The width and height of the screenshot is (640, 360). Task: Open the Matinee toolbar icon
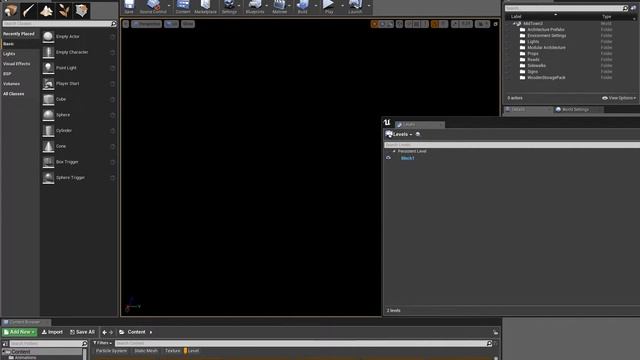(x=280, y=7)
